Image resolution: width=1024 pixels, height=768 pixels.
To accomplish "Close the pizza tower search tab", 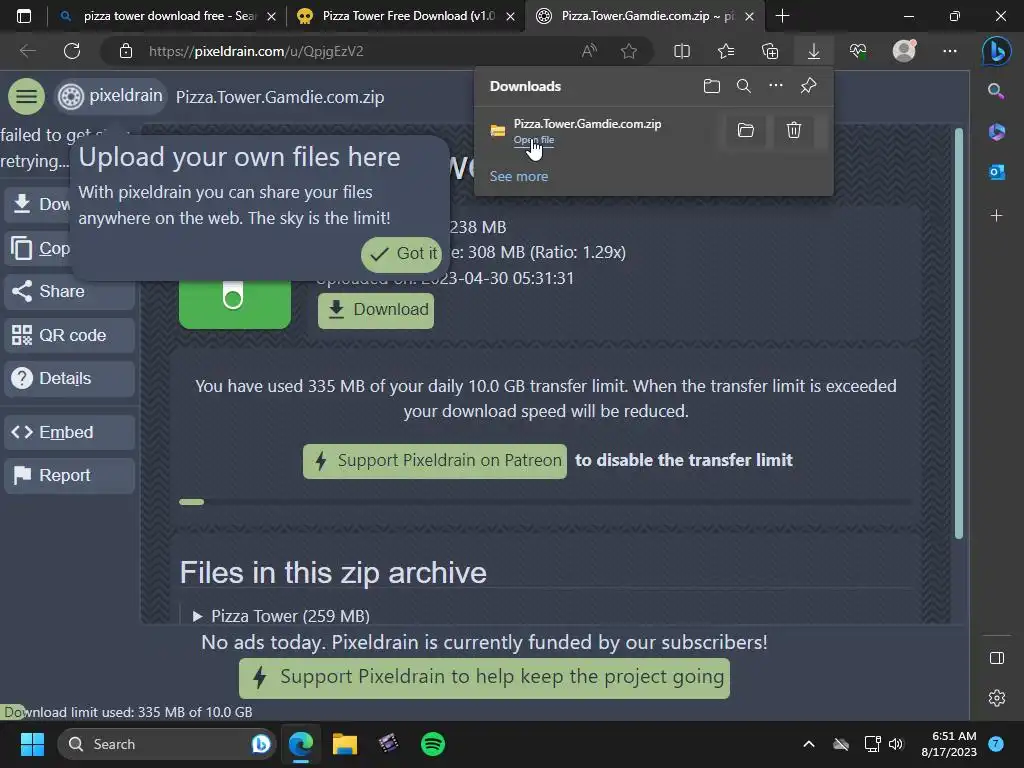I will click(272, 16).
